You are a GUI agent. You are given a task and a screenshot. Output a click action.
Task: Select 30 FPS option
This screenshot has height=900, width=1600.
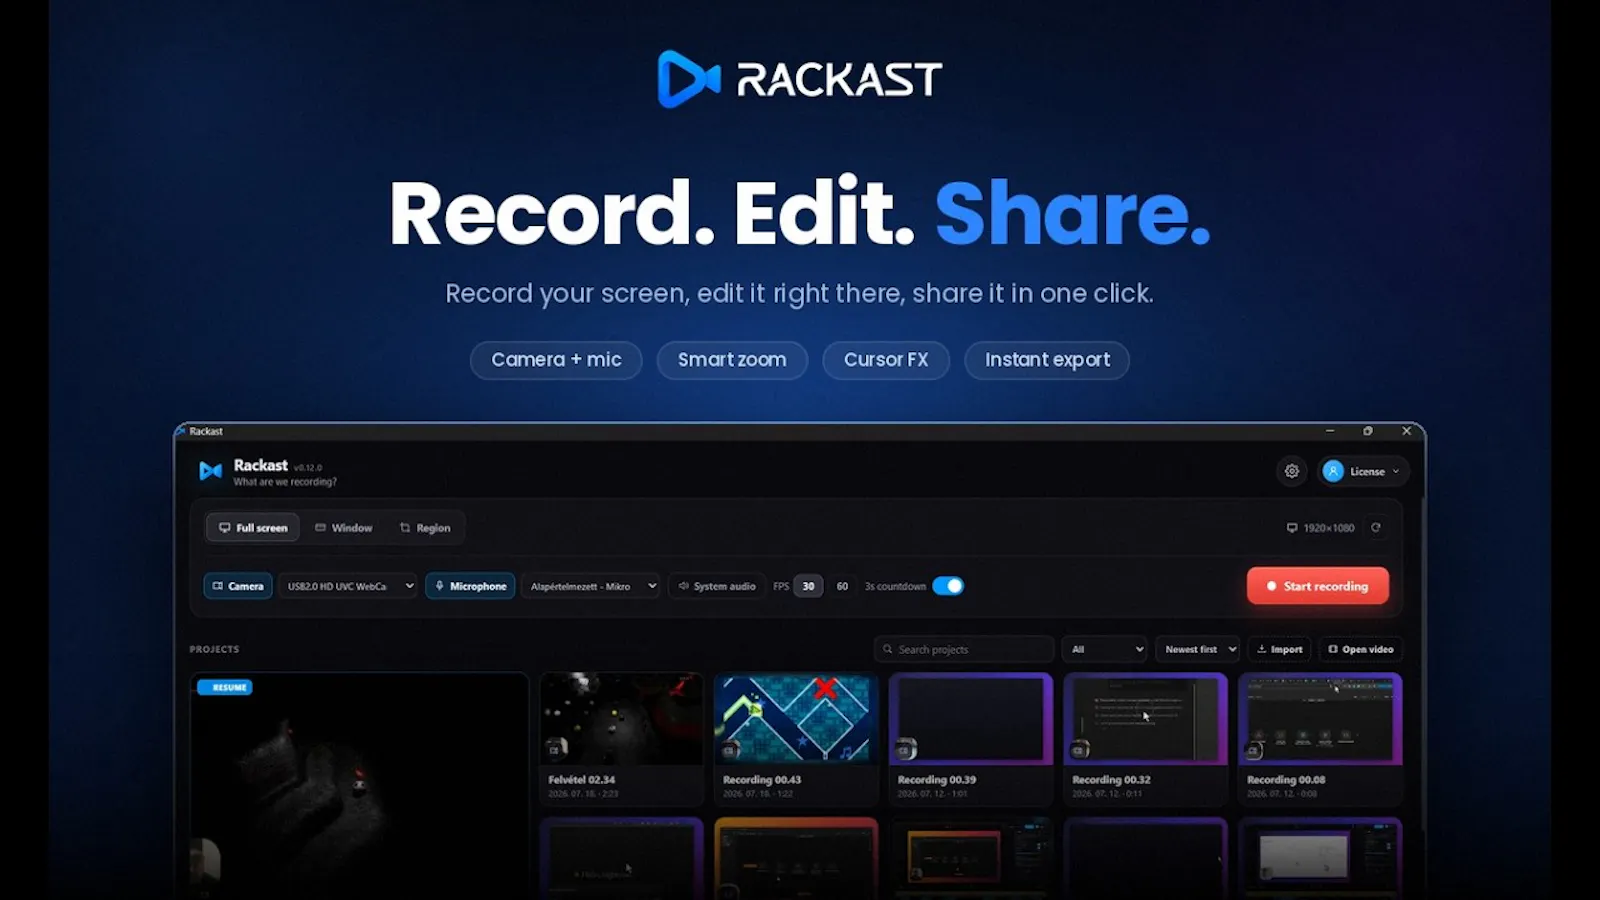point(808,586)
